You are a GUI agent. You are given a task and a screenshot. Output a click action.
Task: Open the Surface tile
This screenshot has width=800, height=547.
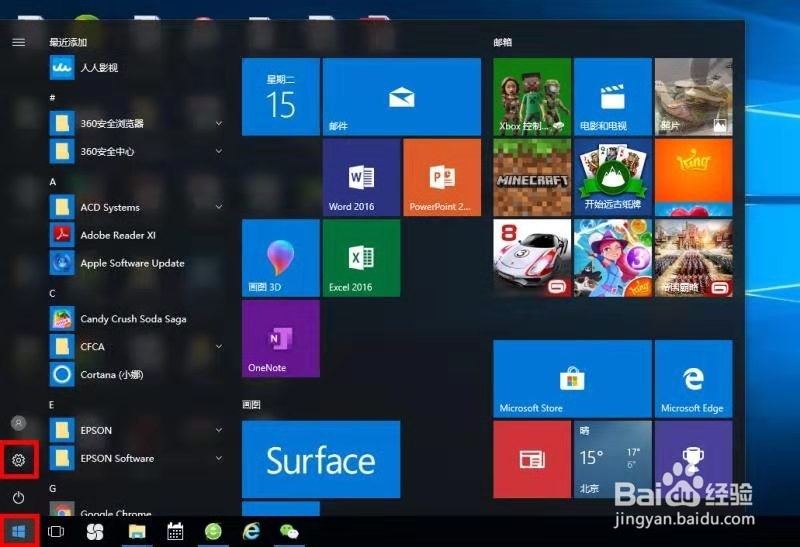click(321, 459)
